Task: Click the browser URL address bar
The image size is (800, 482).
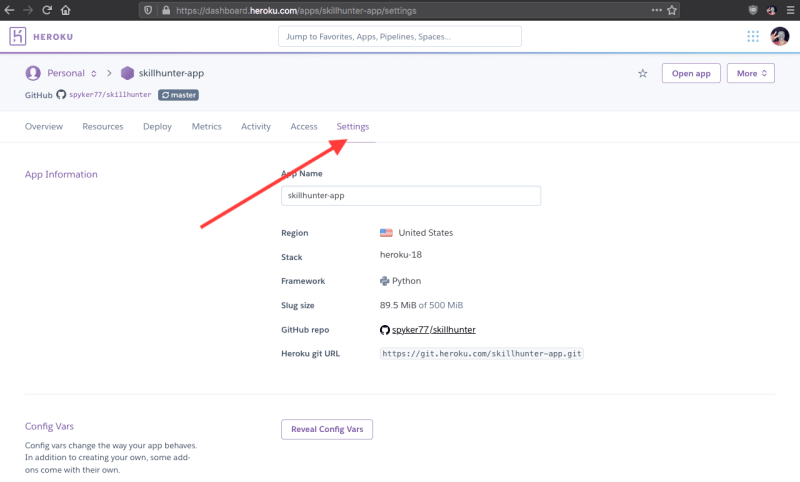Action: click(408, 10)
